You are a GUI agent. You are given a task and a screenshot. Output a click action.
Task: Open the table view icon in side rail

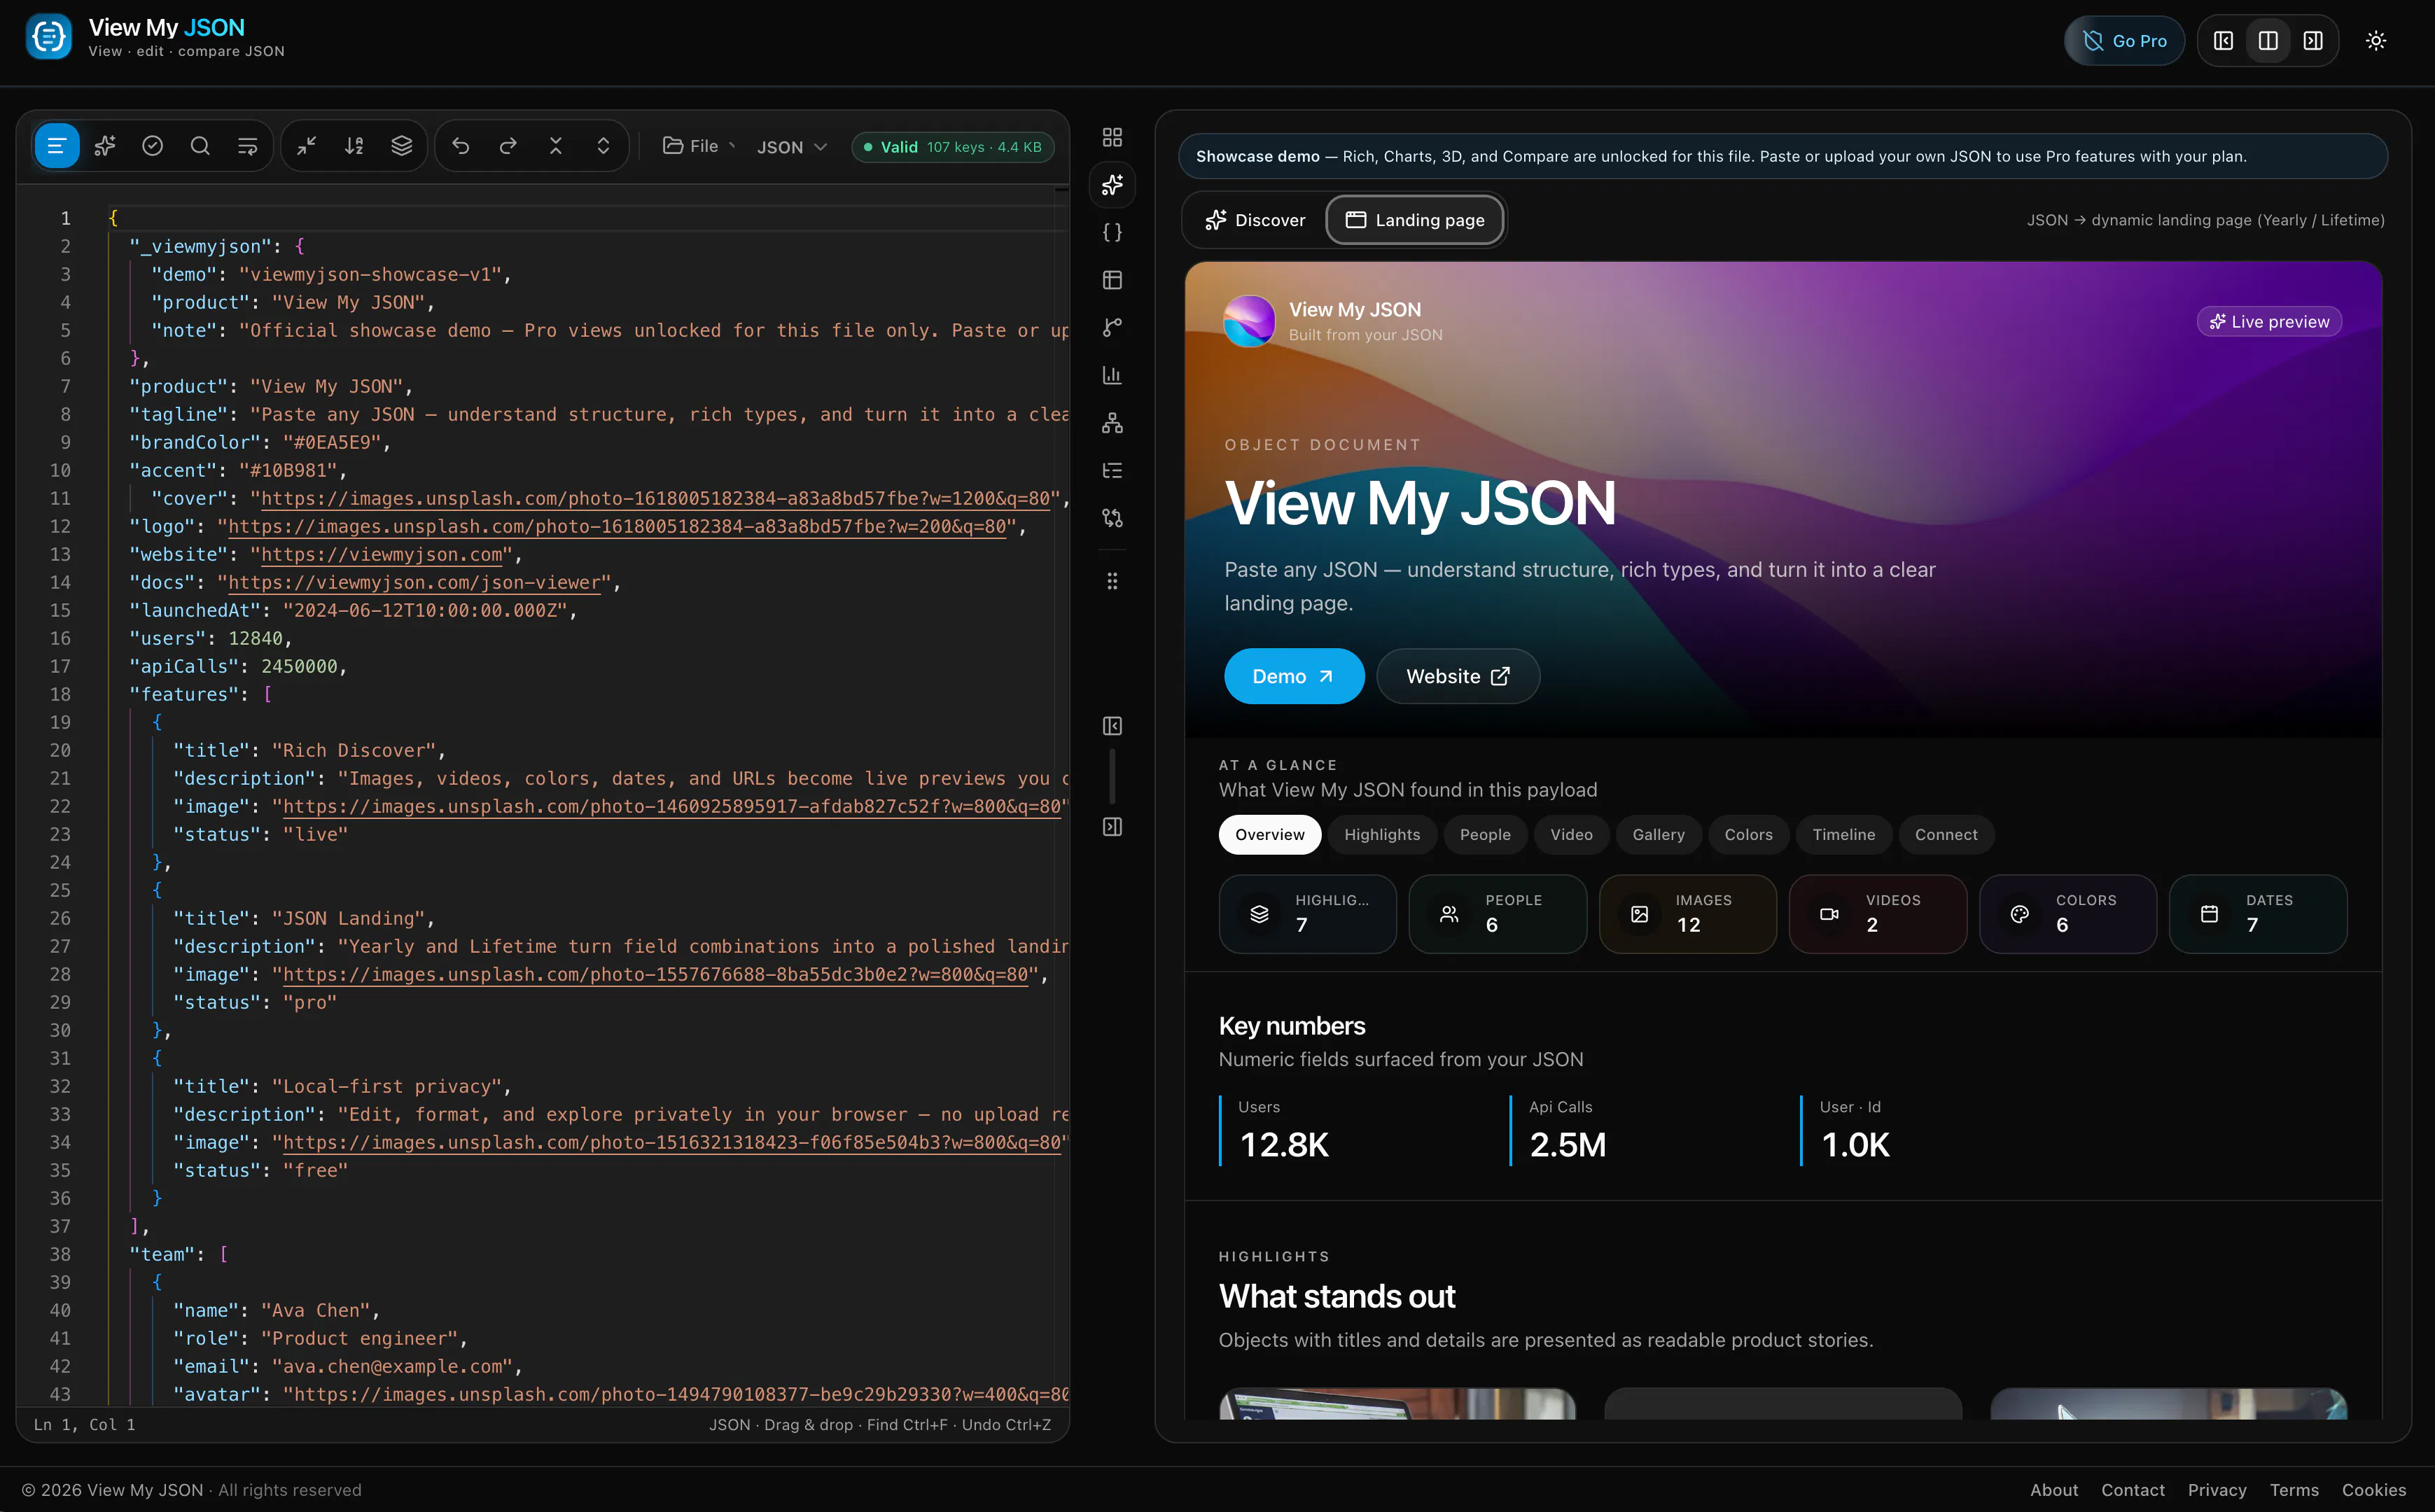[1112, 280]
